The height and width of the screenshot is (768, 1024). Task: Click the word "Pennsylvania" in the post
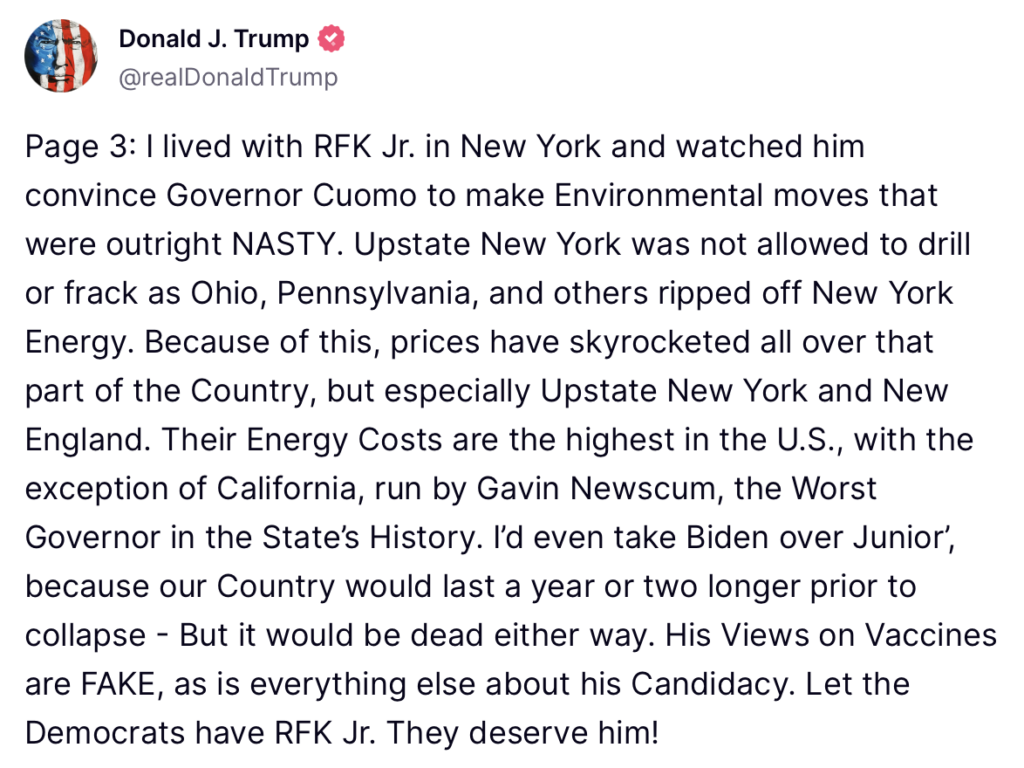pos(374,294)
